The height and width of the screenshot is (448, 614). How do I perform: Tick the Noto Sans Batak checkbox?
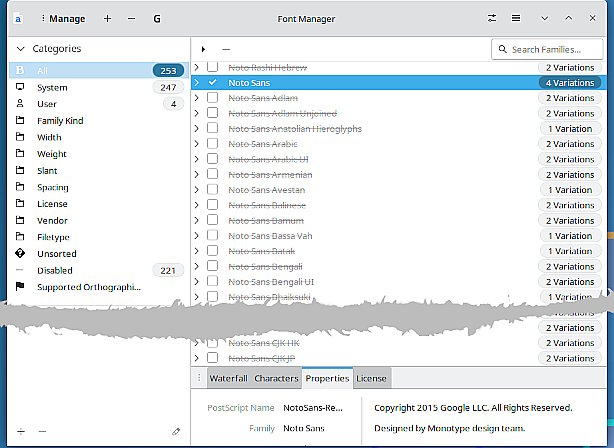click(212, 251)
